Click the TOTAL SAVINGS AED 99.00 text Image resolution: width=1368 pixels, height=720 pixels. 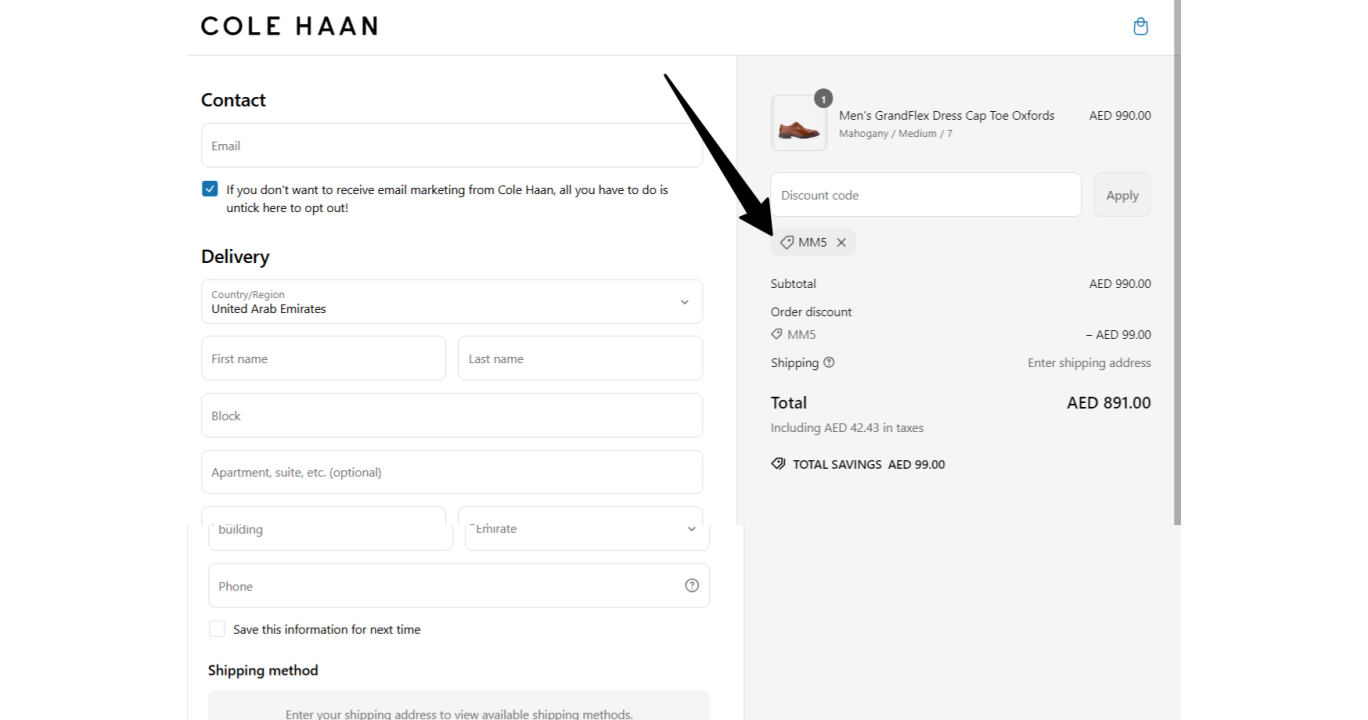click(x=868, y=465)
